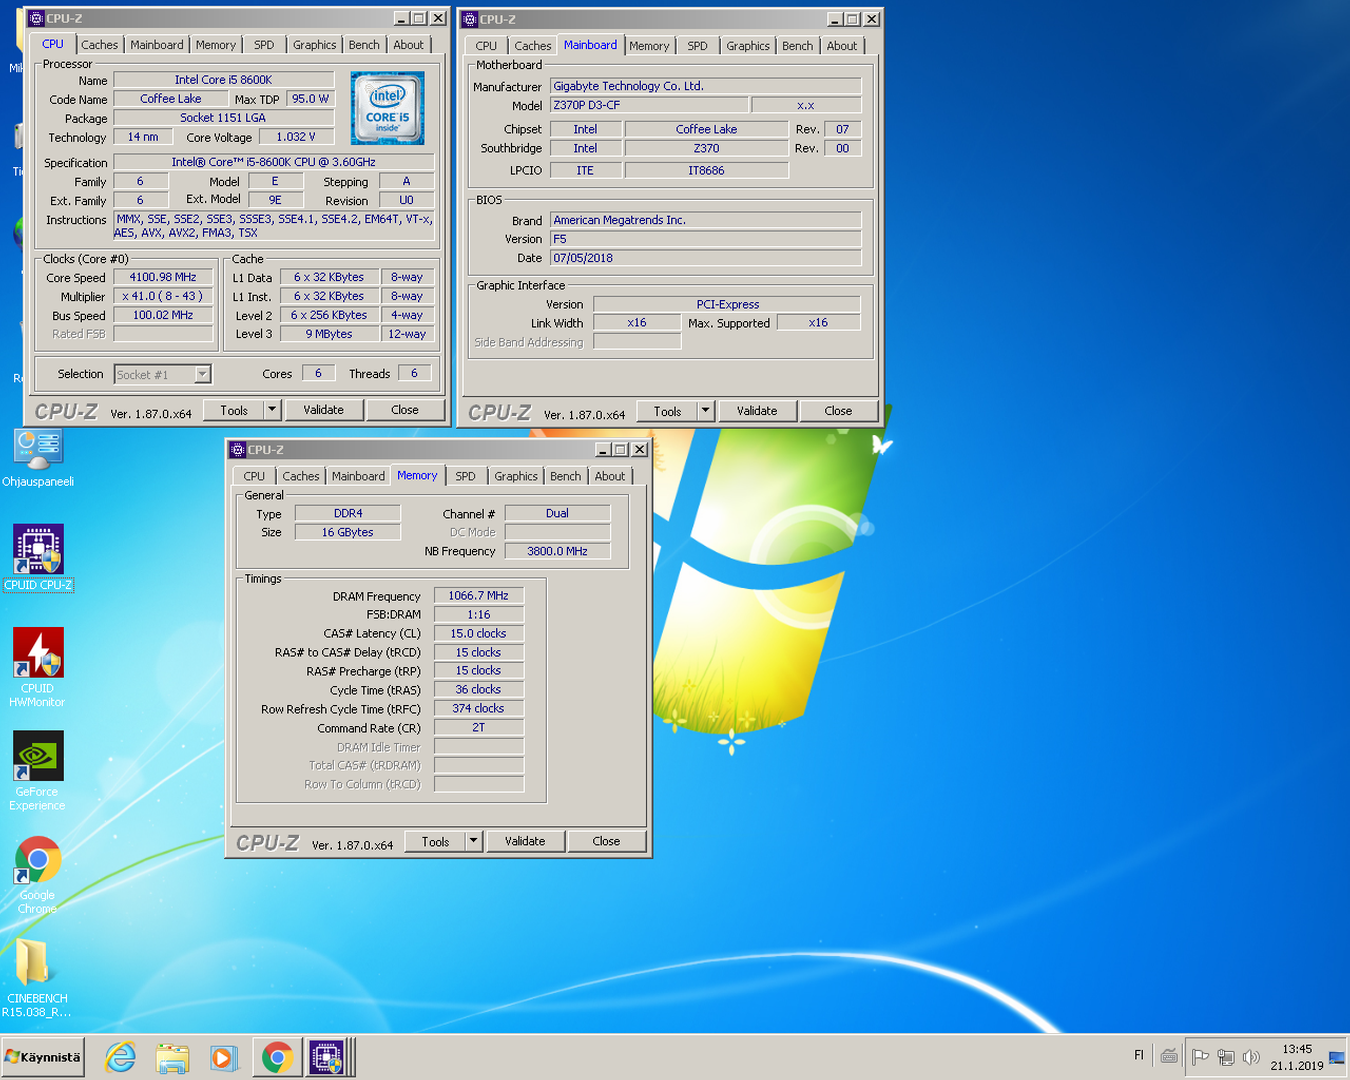Click Tools button in Memory window

pos(436,841)
